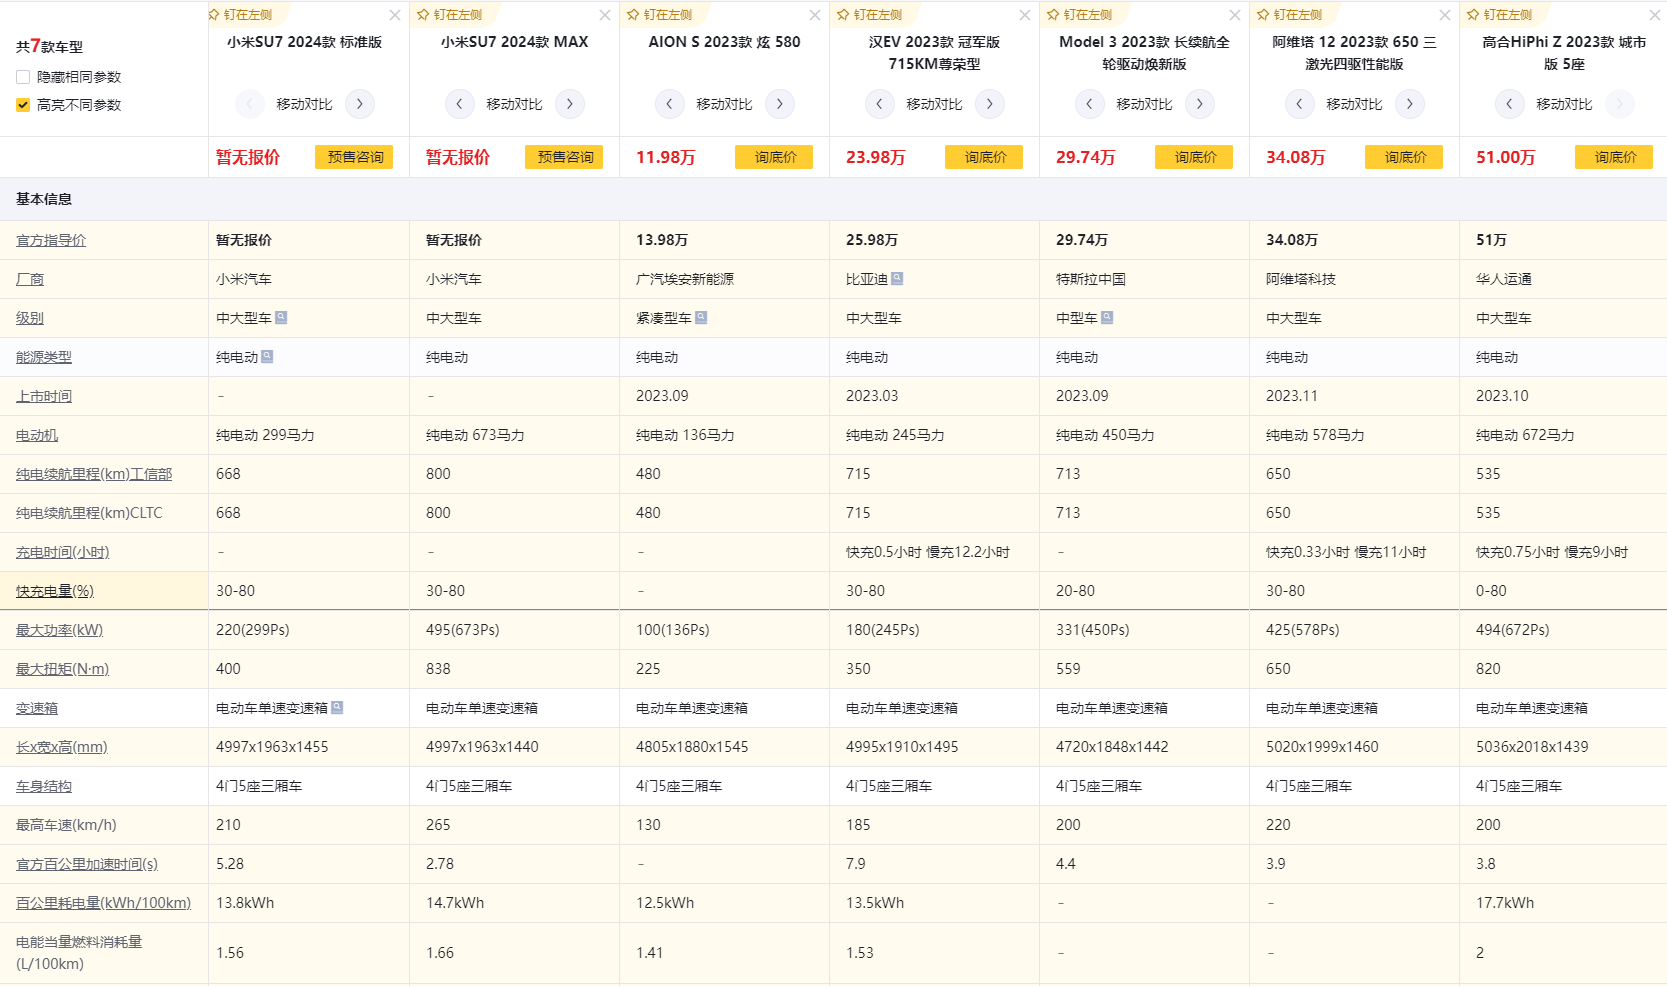Remove 阿维塔 12 2023款 from the comparison
Image resolution: width=1667 pixels, height=986 pixels.
[x=1445, y=15]
